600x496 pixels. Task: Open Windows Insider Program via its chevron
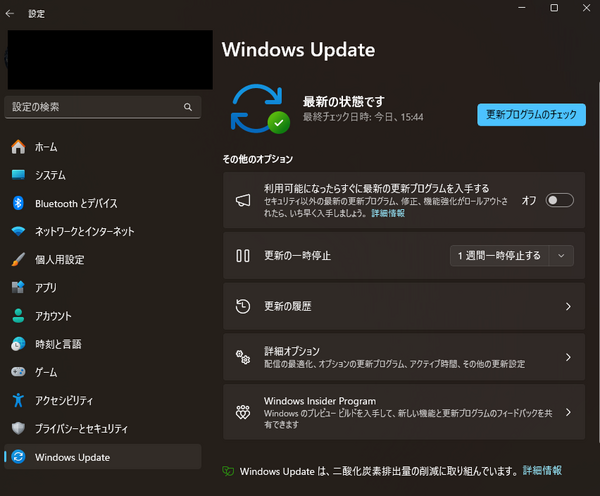(x=568, y=412)
